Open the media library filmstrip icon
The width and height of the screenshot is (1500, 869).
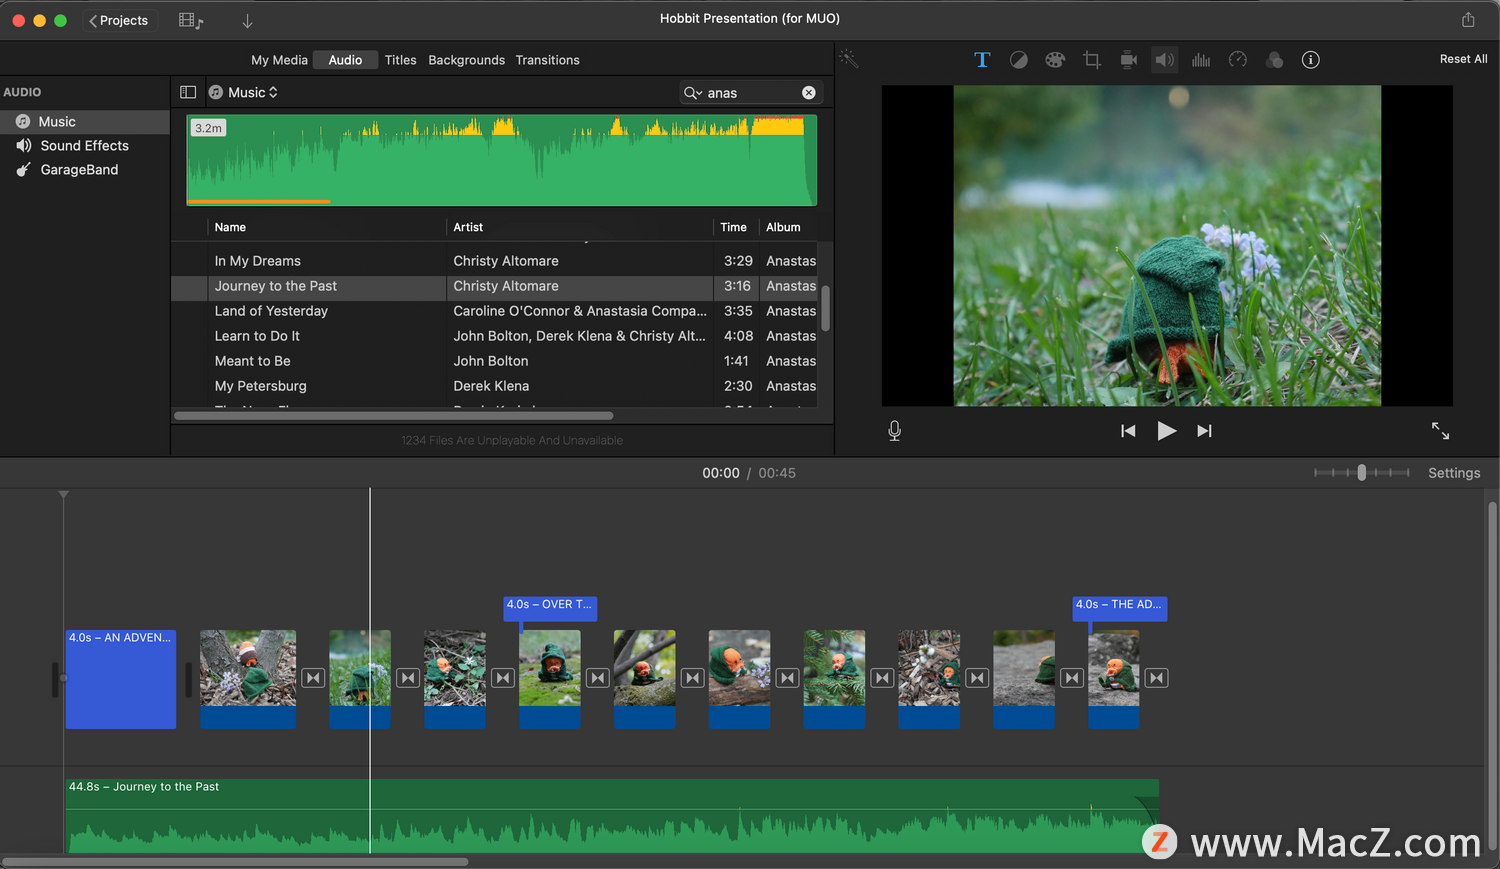[x=190, y=20]
